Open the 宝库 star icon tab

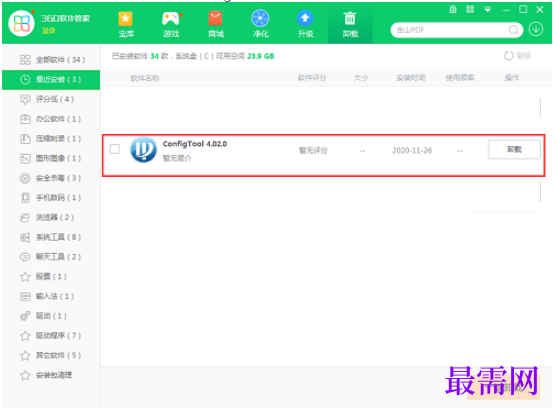126,24
